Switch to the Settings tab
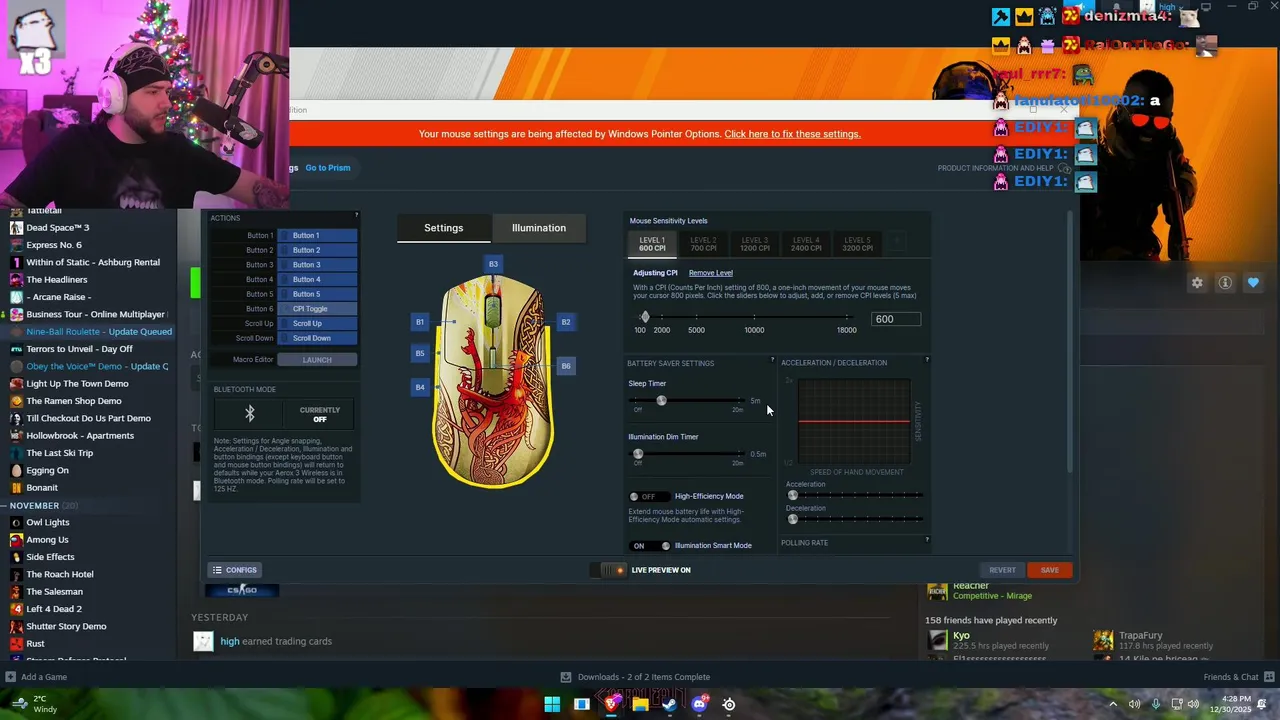Screen dimensions: 1280x720 (444, 228)
